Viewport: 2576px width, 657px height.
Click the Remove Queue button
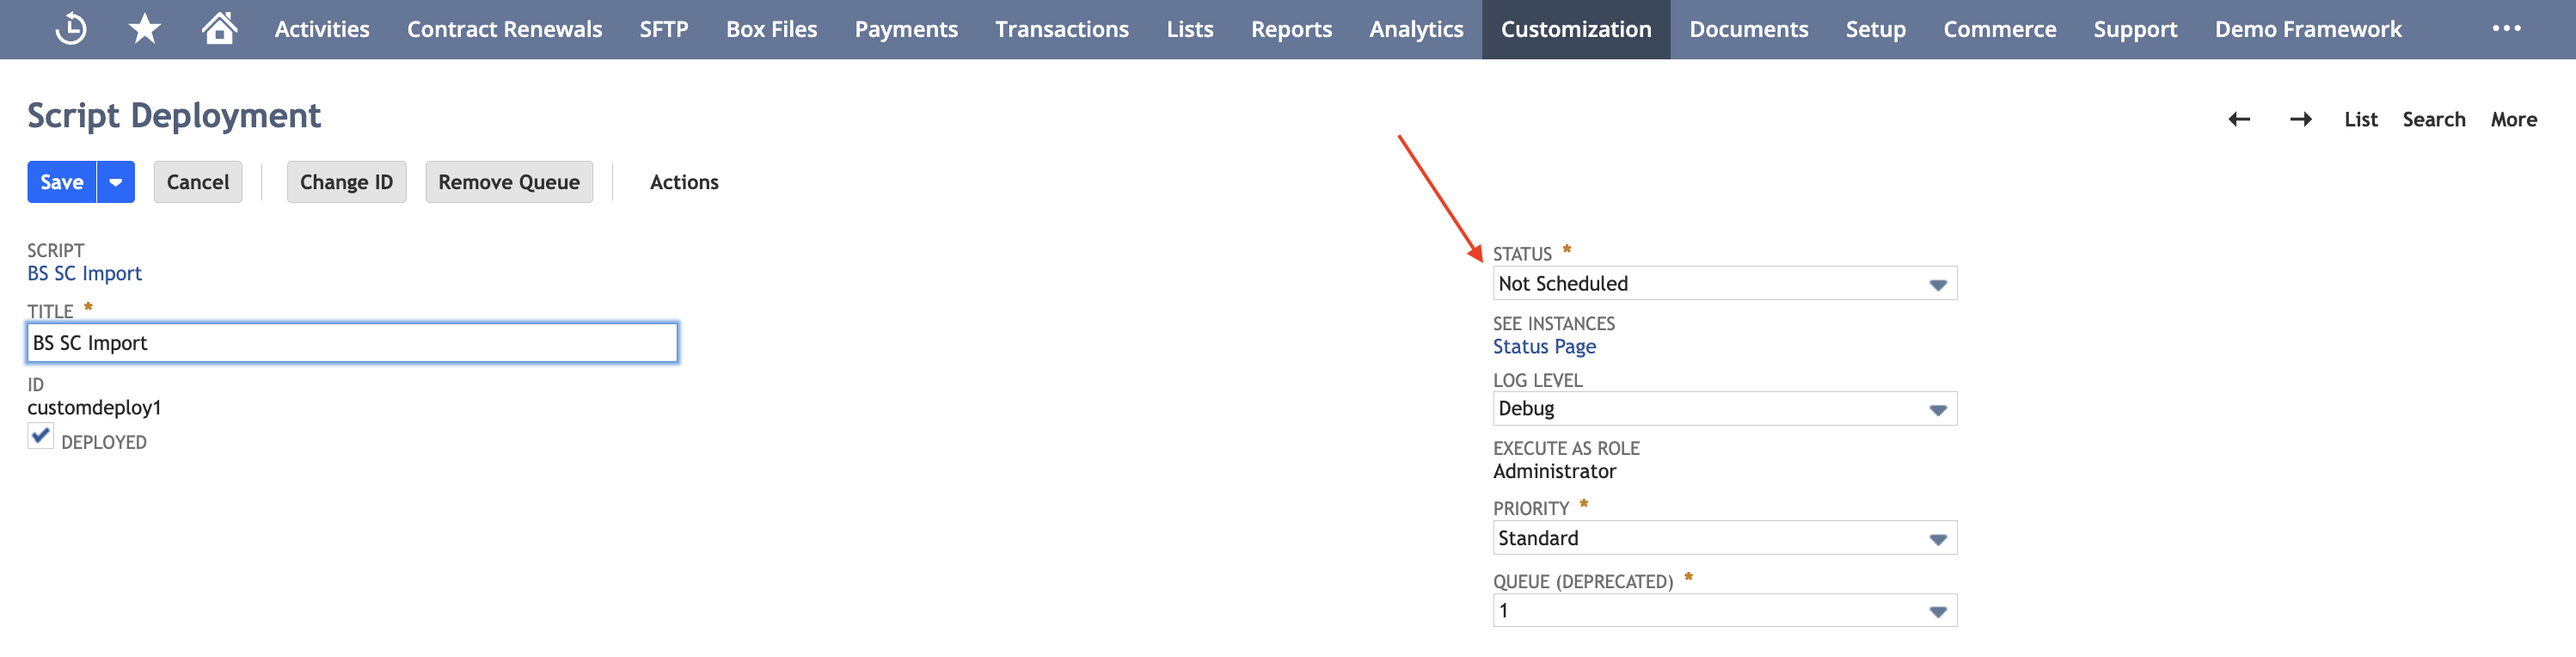point(509,182)
